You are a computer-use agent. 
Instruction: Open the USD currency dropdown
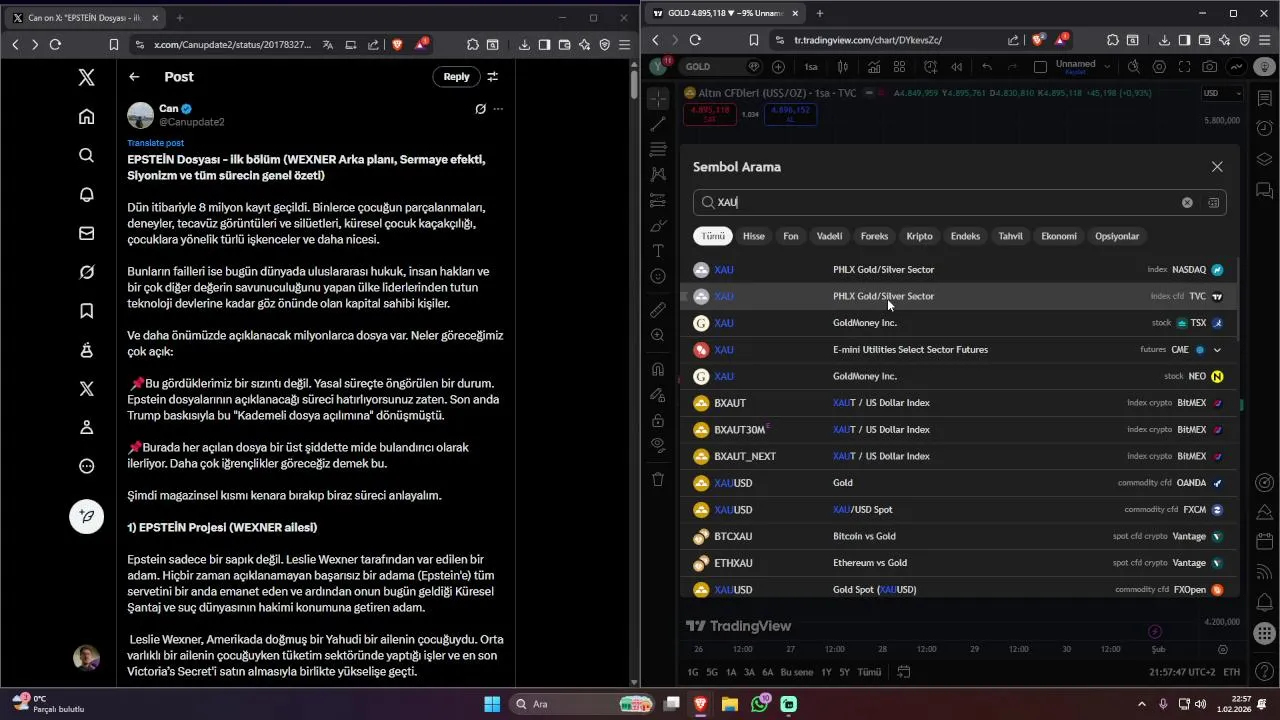1222,93
